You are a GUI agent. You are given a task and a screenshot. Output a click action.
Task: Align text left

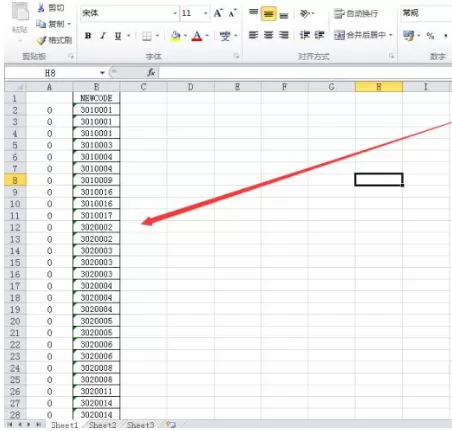tap(254, 35)
